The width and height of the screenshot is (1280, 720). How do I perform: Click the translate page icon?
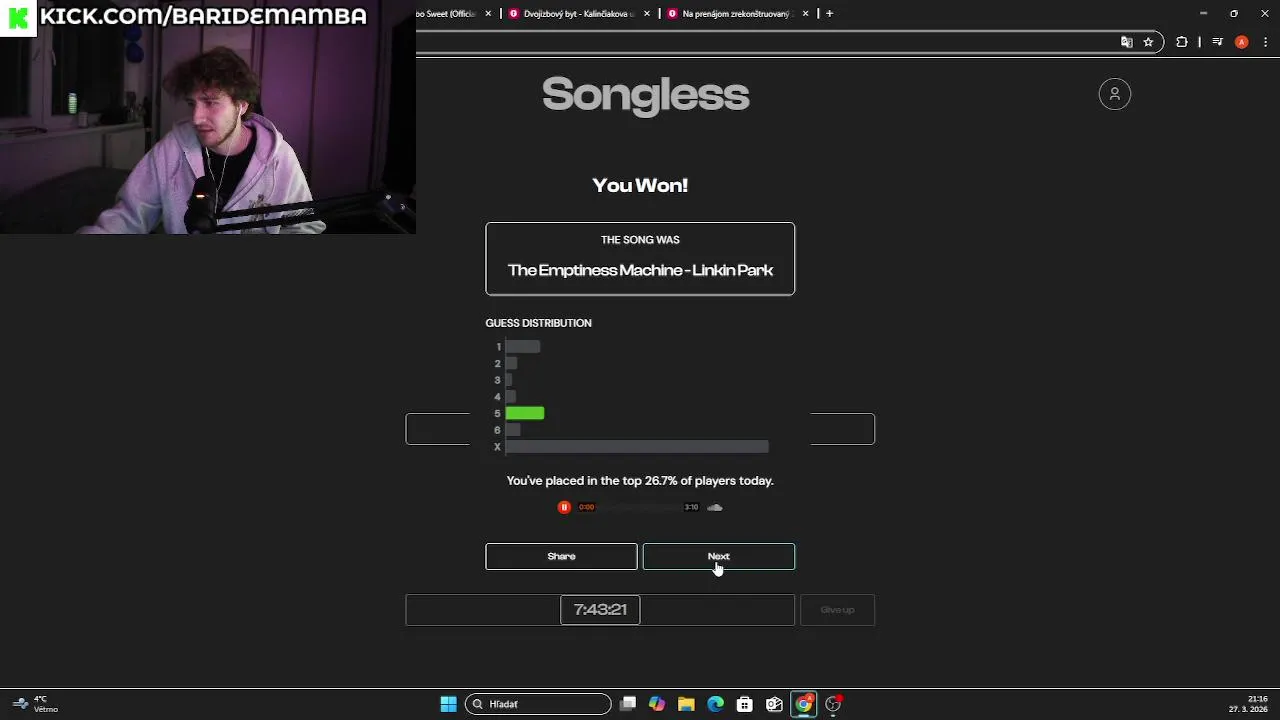coord(1127,42)
